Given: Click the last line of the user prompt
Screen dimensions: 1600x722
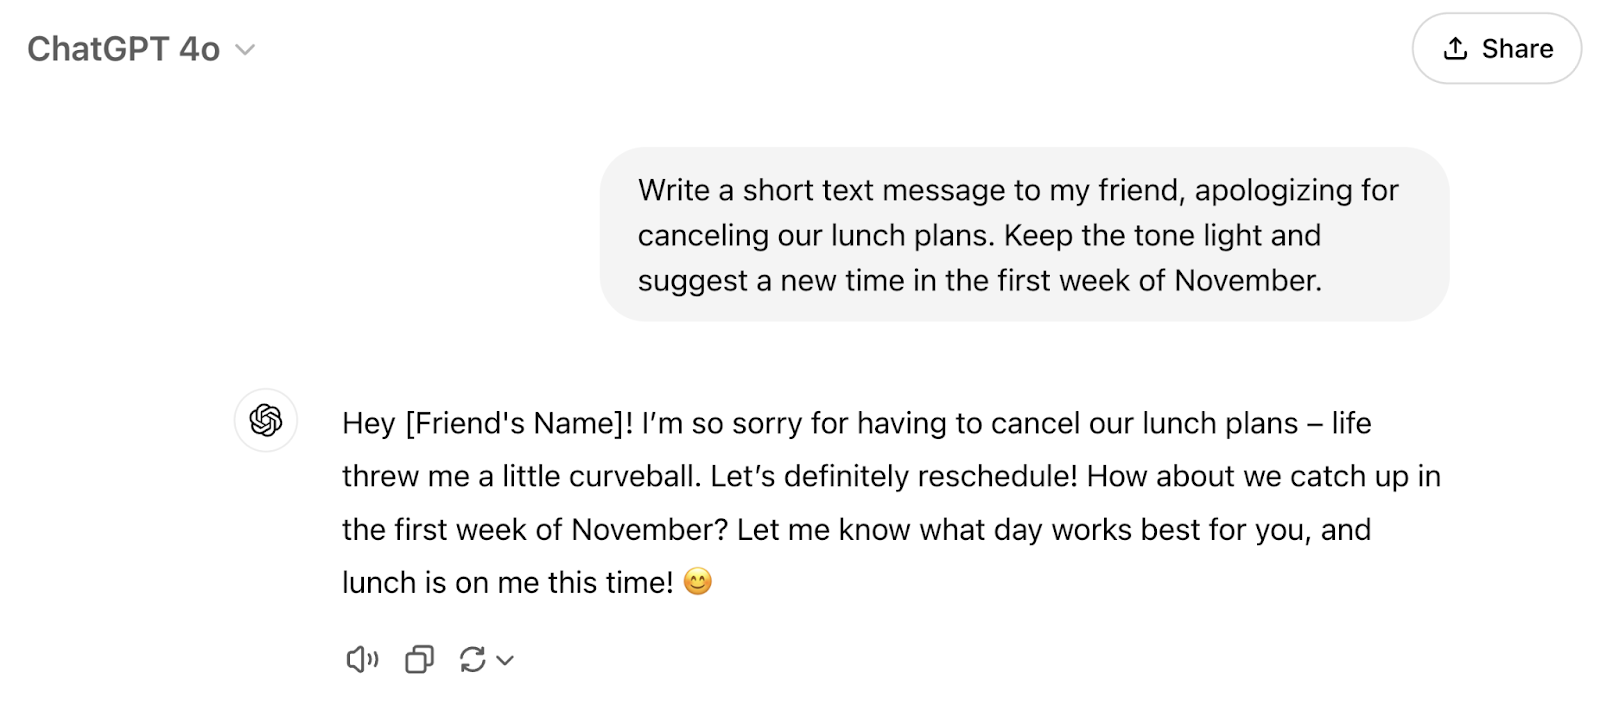Looking at the screenshot, I should 980,281.
